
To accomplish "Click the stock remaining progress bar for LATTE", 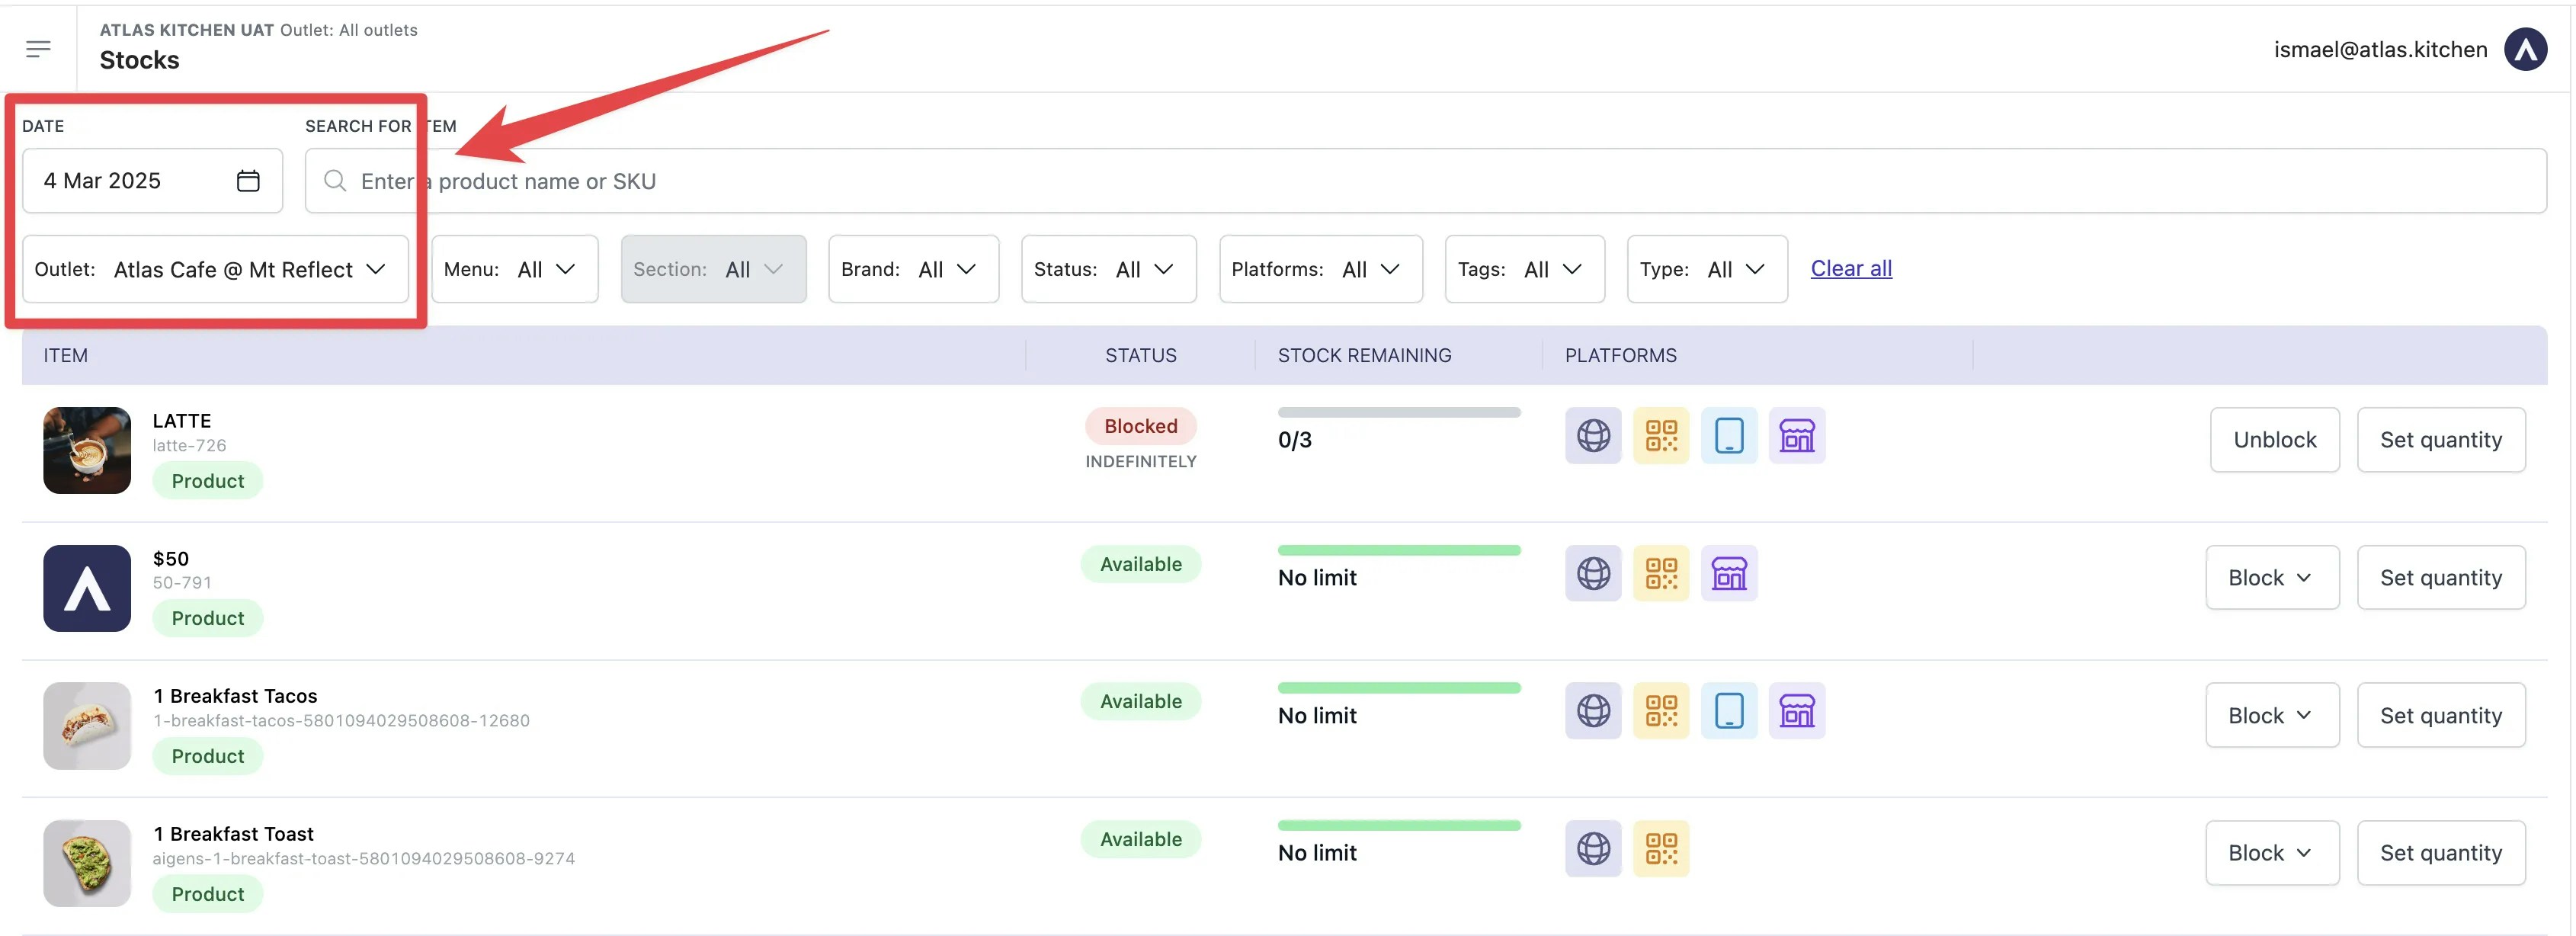I will [x=1398, y=411].
